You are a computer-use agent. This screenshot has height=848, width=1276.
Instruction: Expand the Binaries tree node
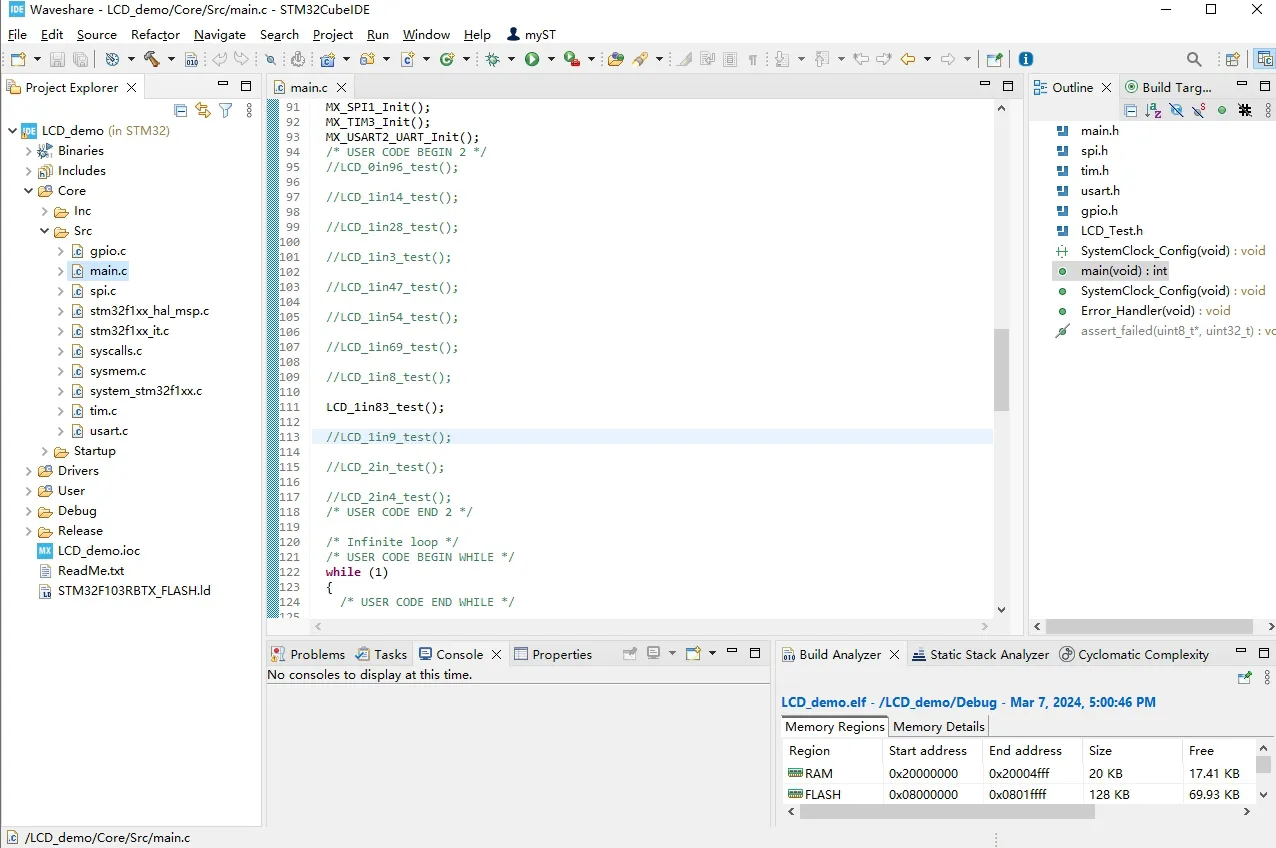coord(28,151)
